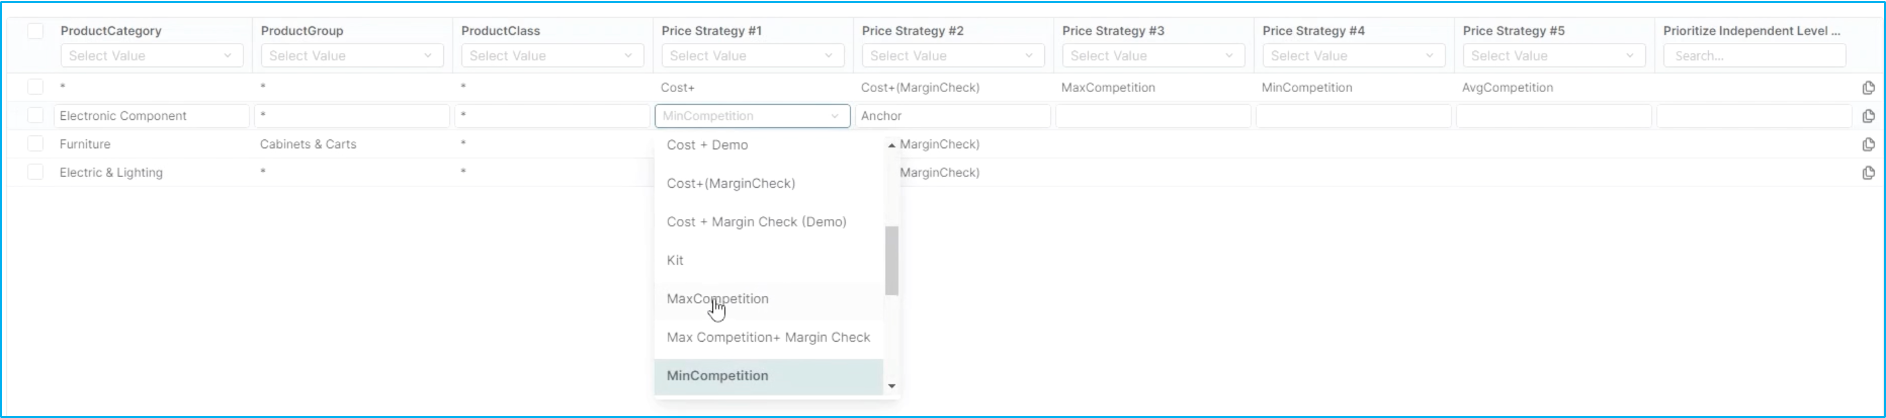
Task: Click Prioritize Independent Level search field
Action: coord(1754,56)
